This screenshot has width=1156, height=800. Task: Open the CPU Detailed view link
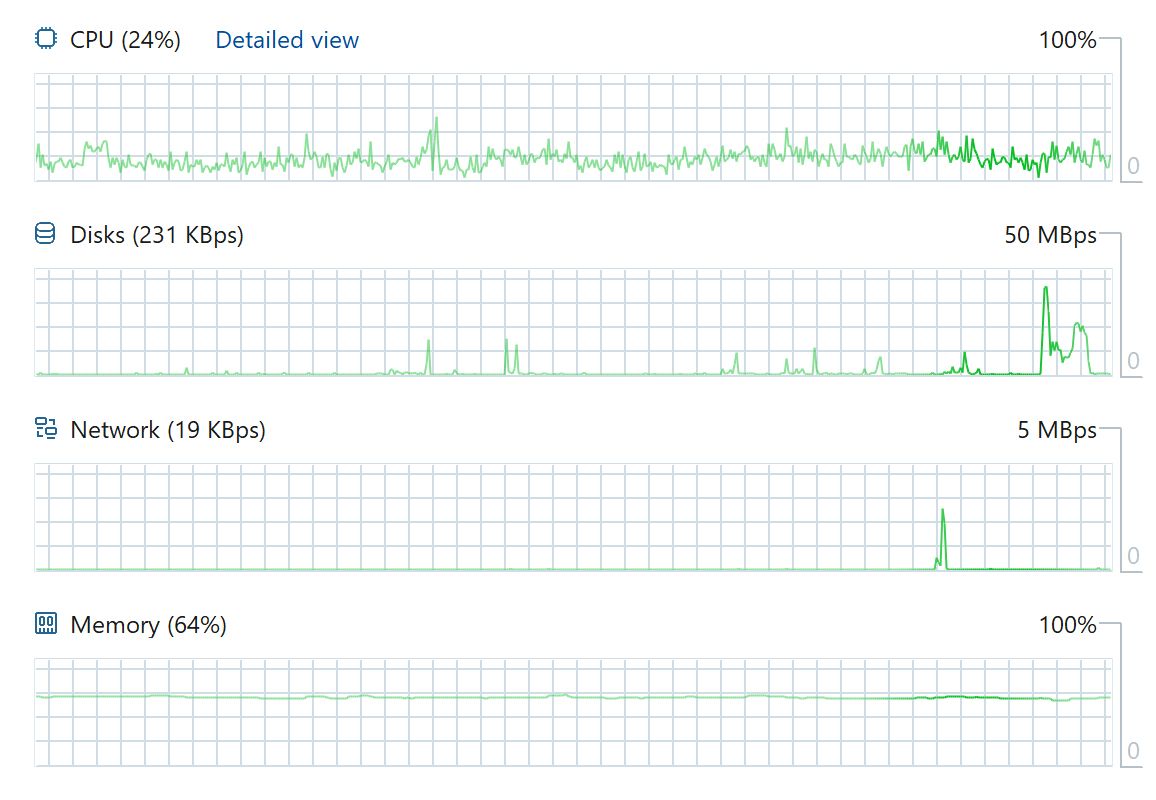tap(287, 40)
